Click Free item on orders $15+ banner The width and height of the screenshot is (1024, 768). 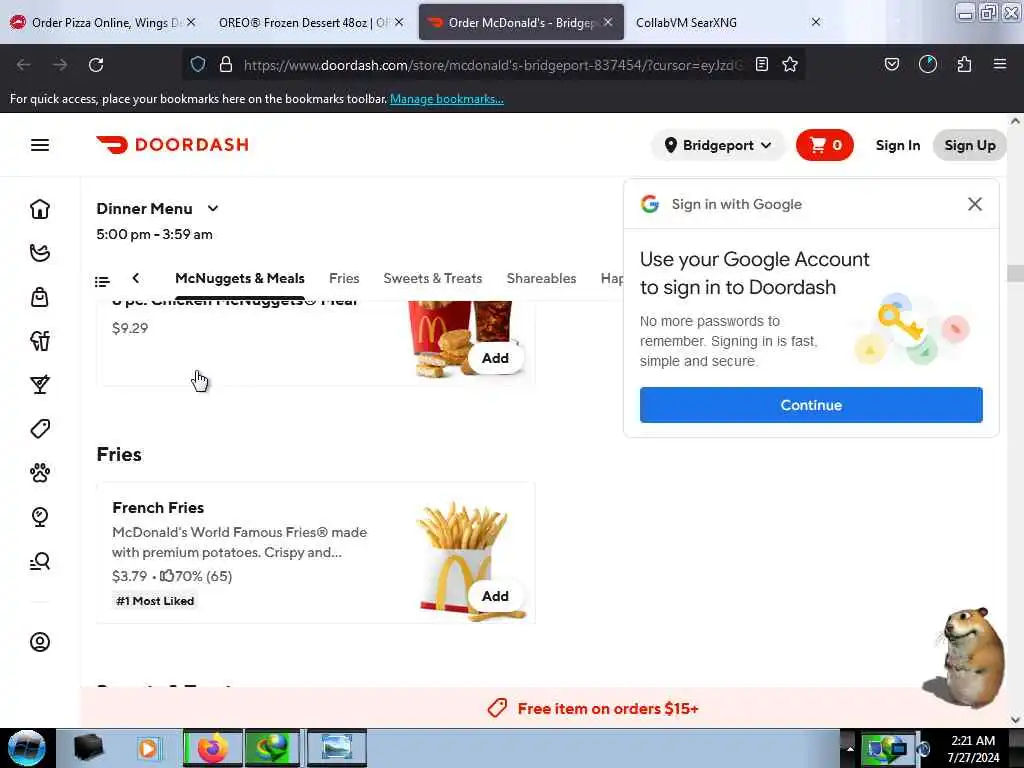tap(593, 709)
